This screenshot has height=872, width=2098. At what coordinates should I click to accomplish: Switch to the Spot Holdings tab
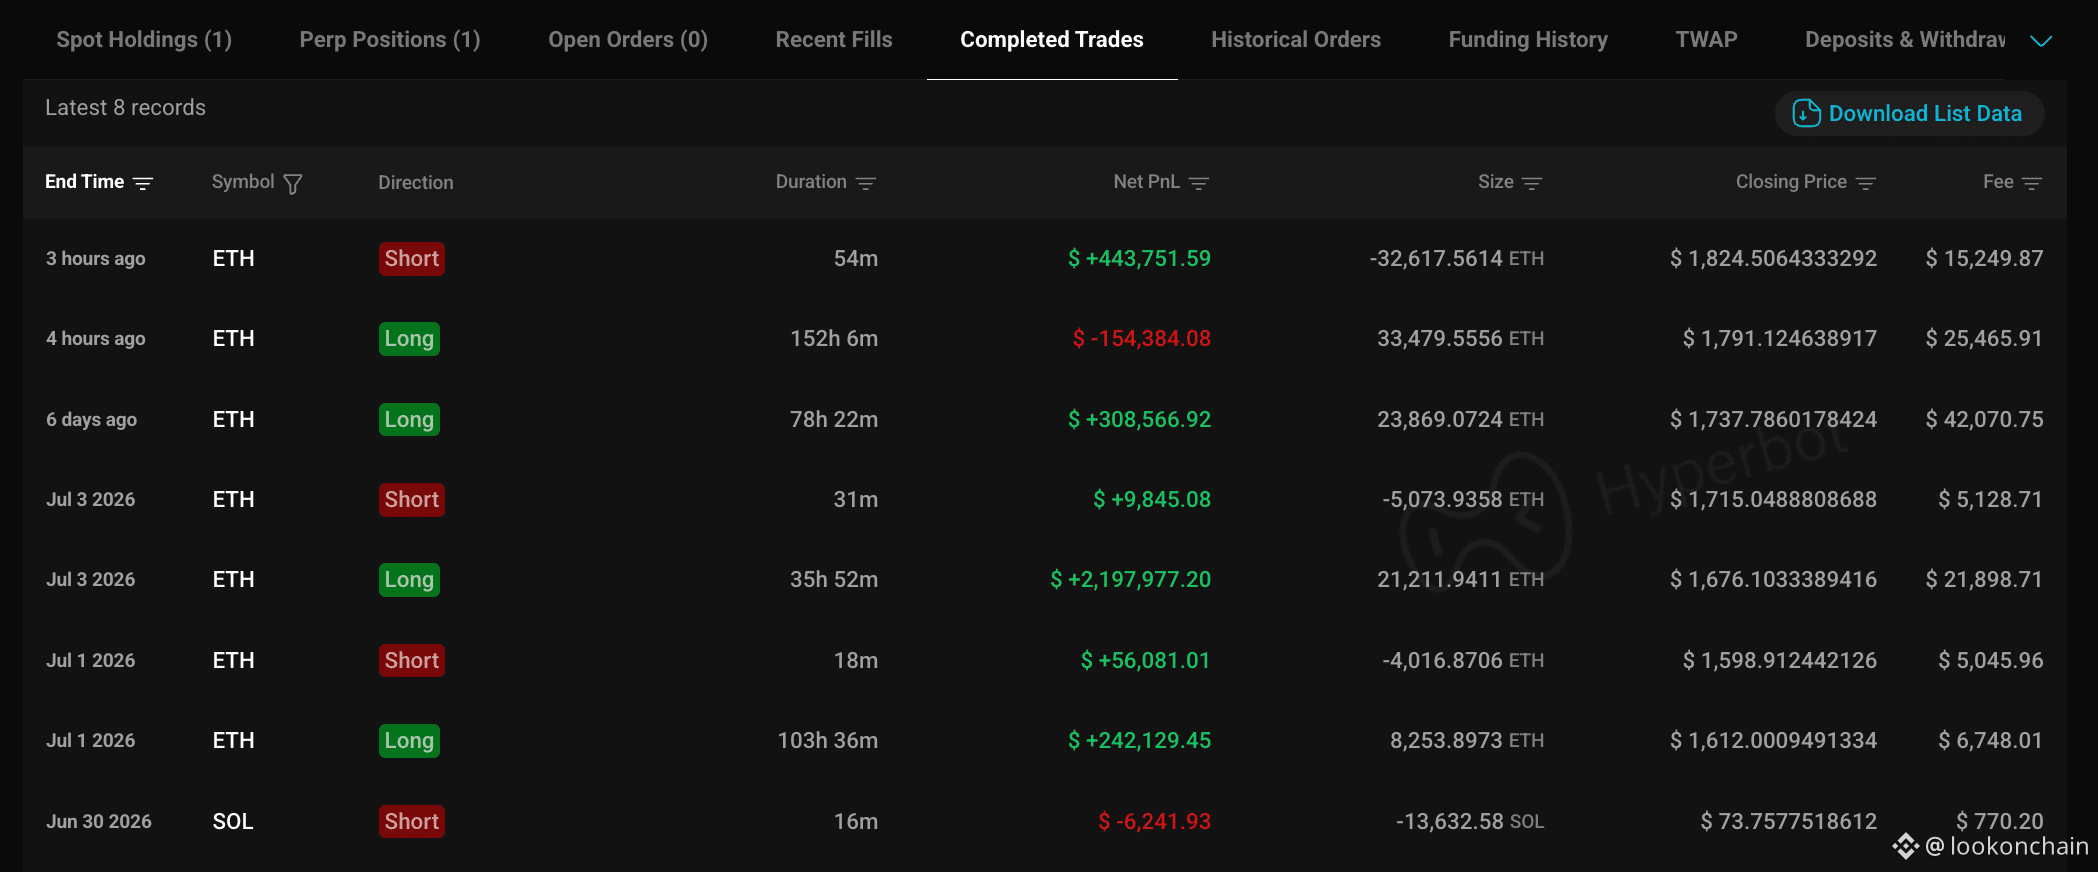pyautogui.click(x=144, y=39)
